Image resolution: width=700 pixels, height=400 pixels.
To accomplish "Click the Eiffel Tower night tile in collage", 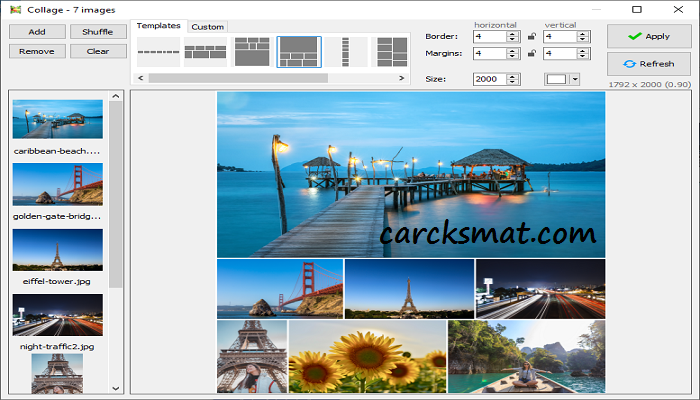I will [409, 289].
